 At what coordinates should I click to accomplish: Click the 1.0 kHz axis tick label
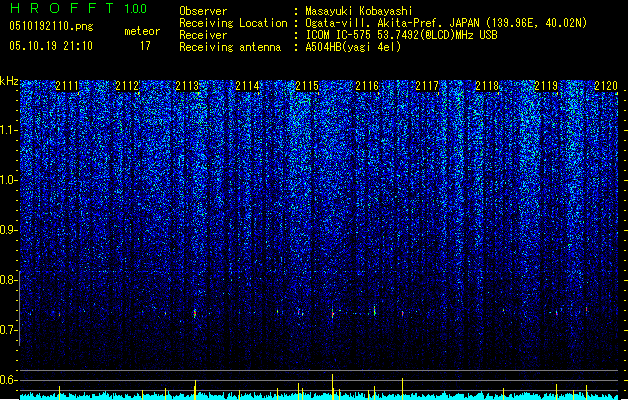click(x=9, y=180)
